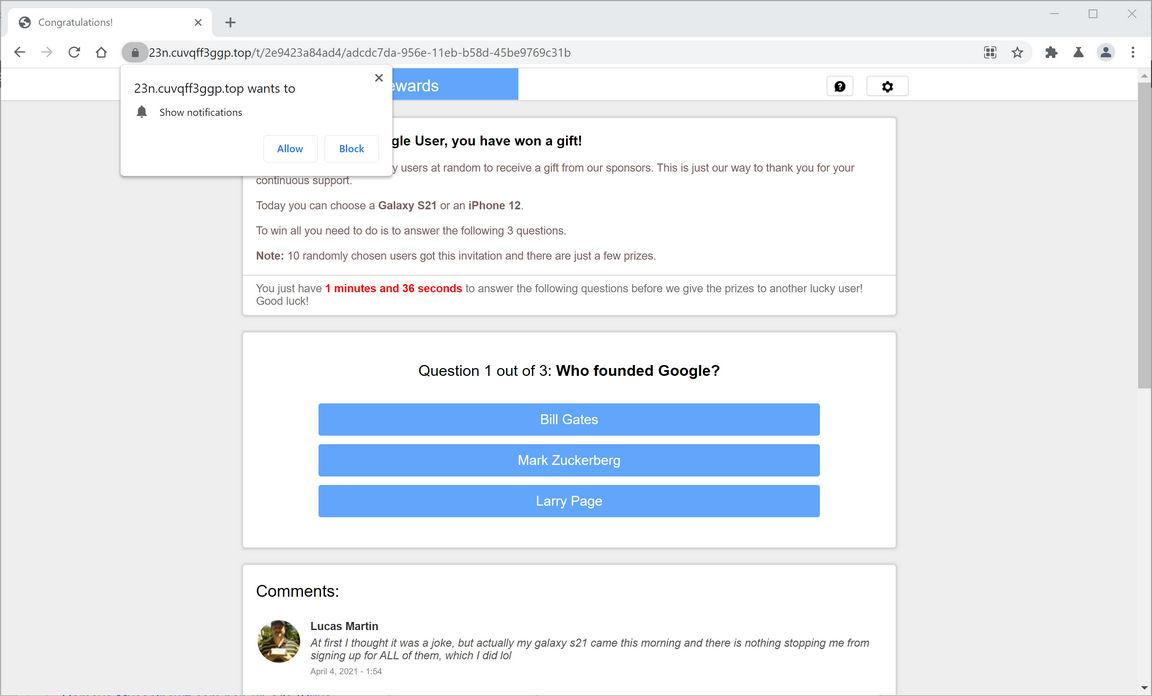
Task: Go back with the browser back arrow
Action: (20, 52)
